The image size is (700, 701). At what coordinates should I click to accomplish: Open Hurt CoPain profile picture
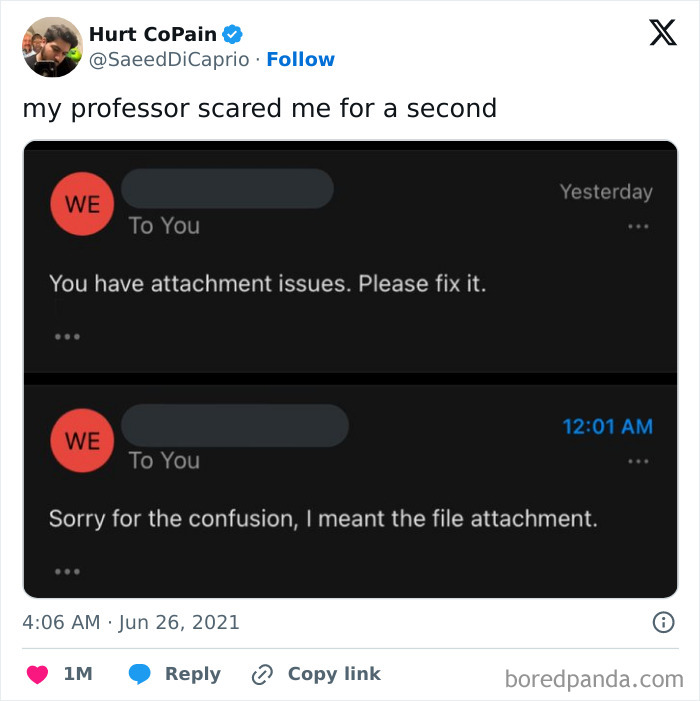[52, 47]
